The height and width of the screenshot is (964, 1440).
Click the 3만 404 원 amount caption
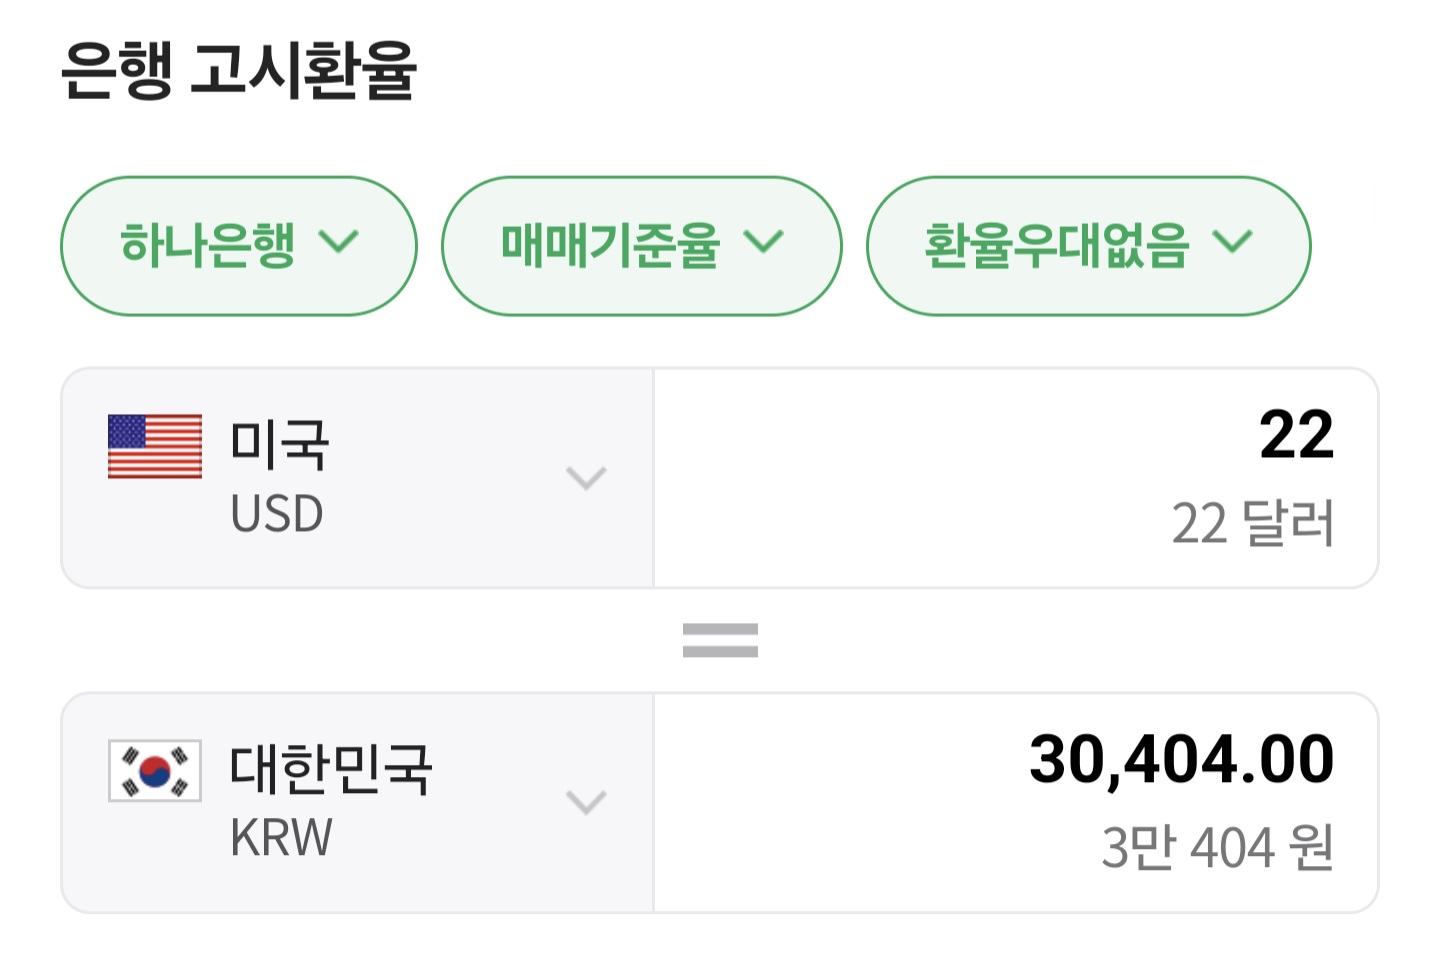click(1217, 847)
